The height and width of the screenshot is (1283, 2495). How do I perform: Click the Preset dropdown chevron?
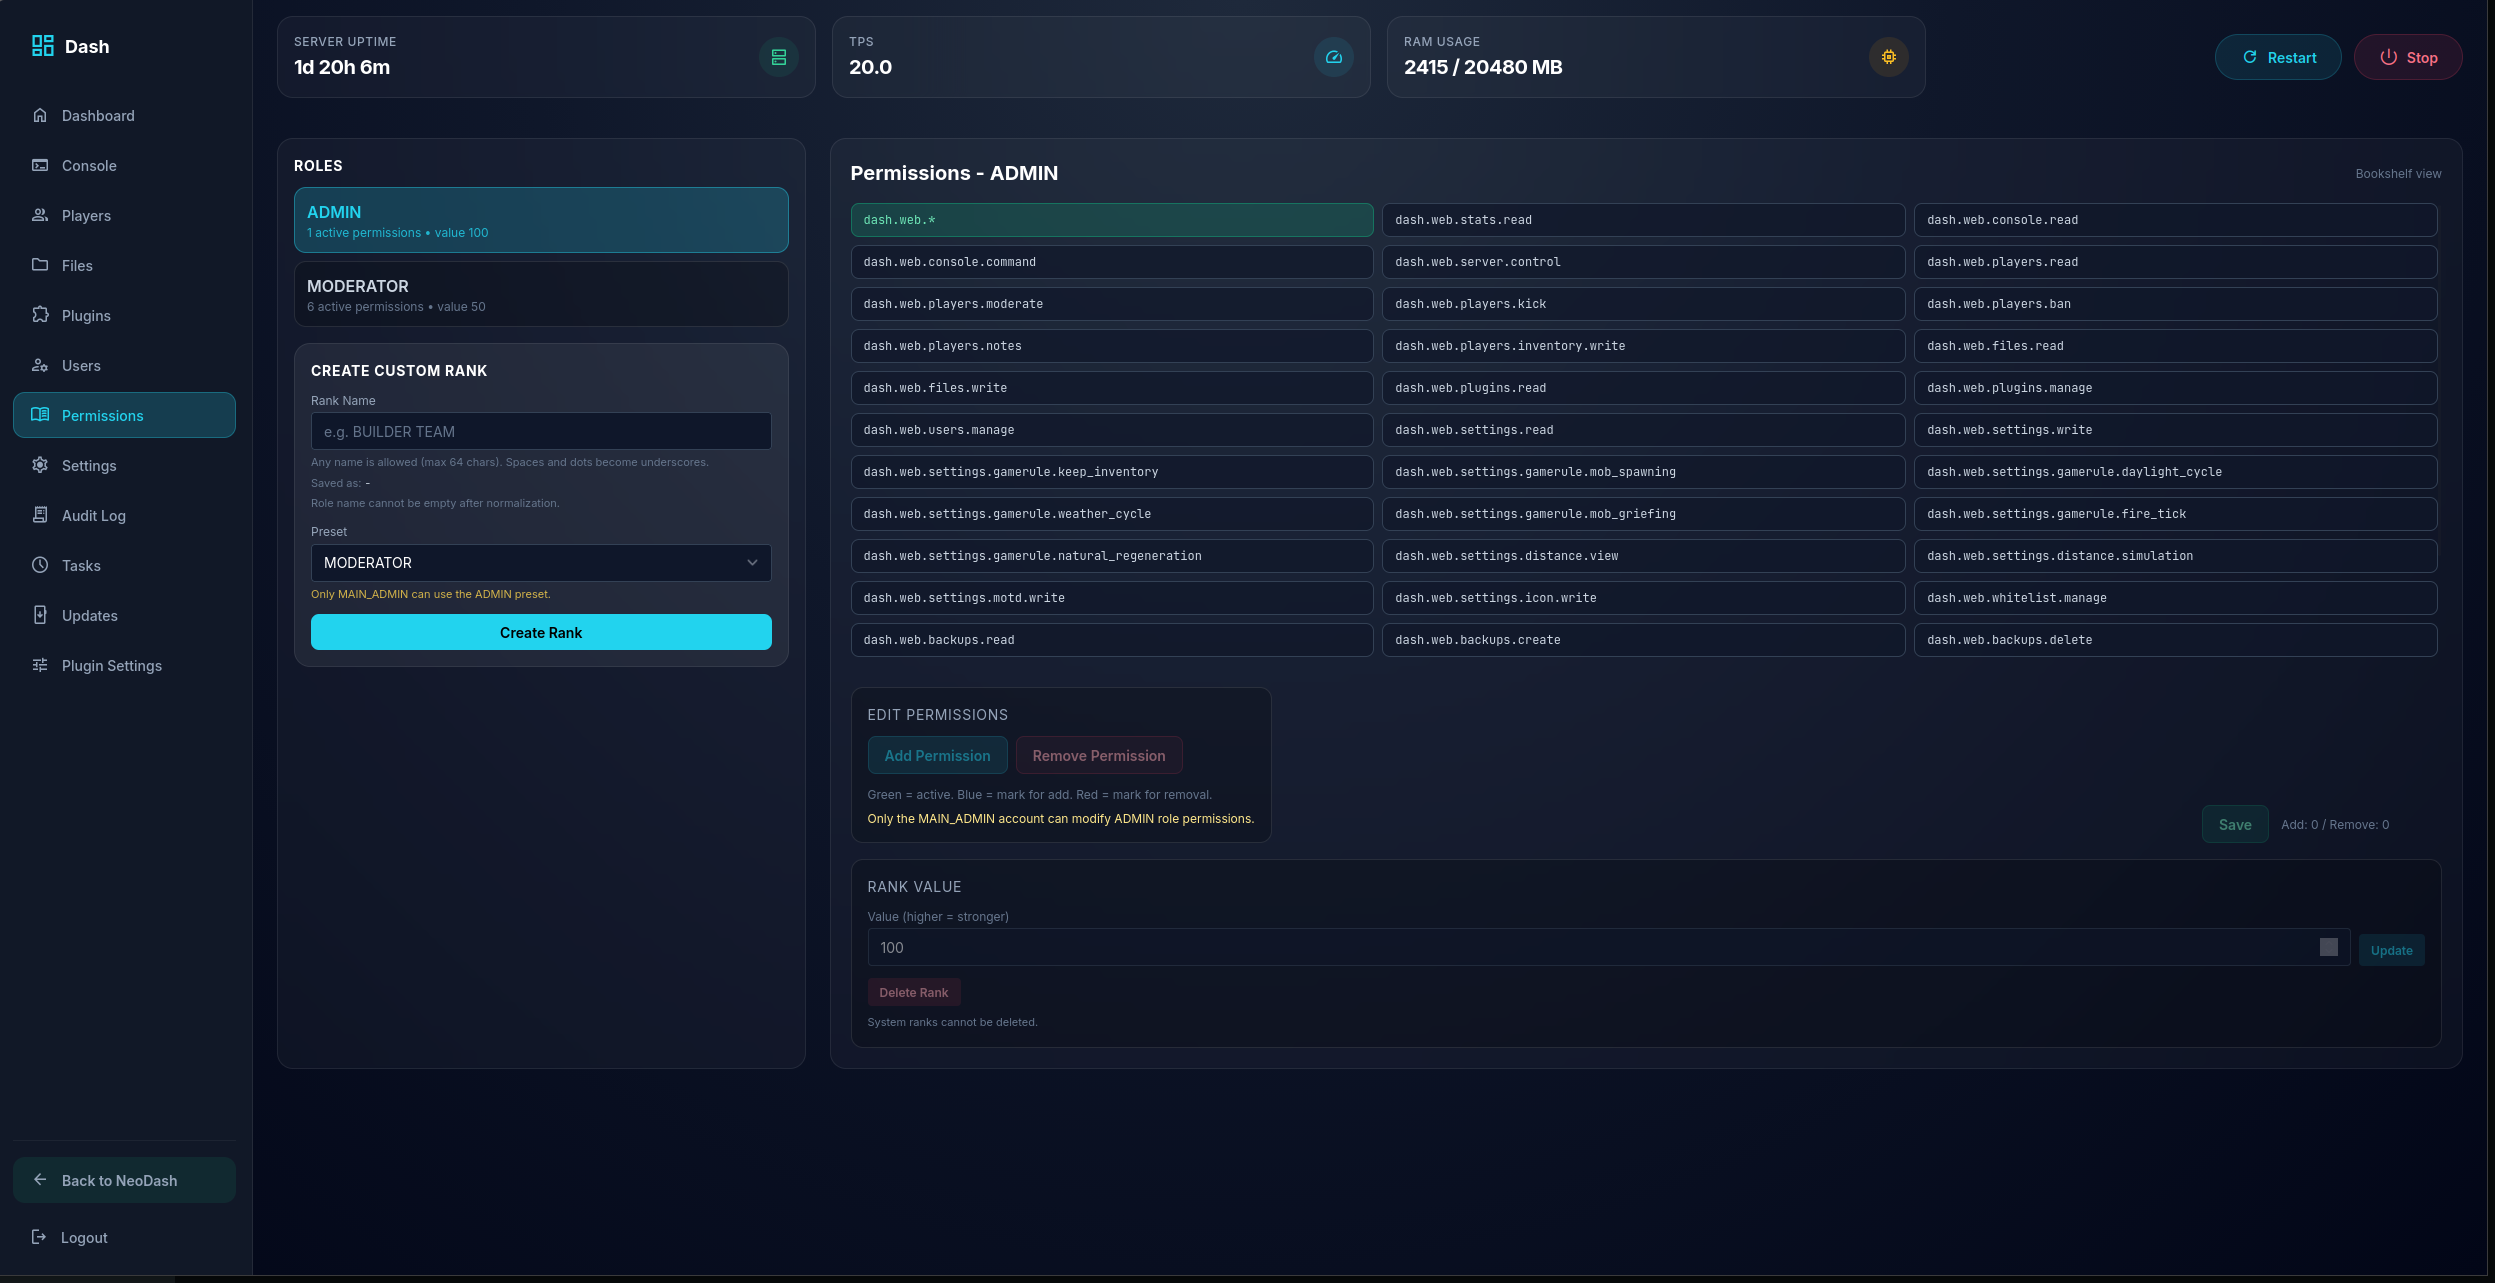tap(752, 563)
